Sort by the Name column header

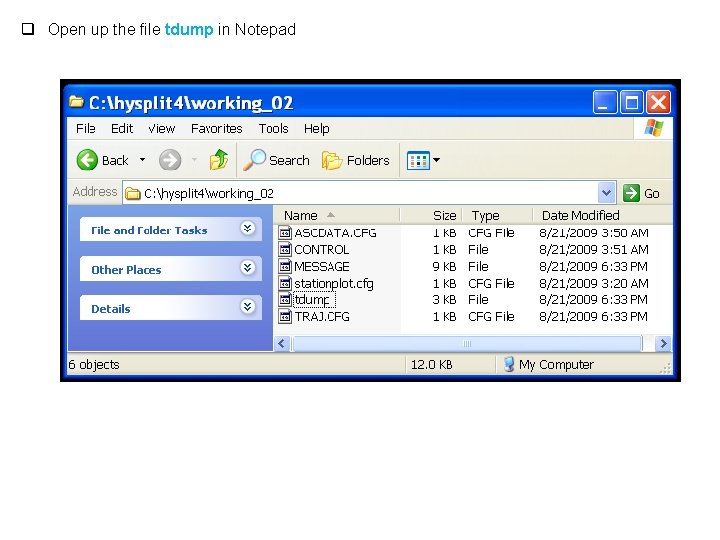point(337,215)
